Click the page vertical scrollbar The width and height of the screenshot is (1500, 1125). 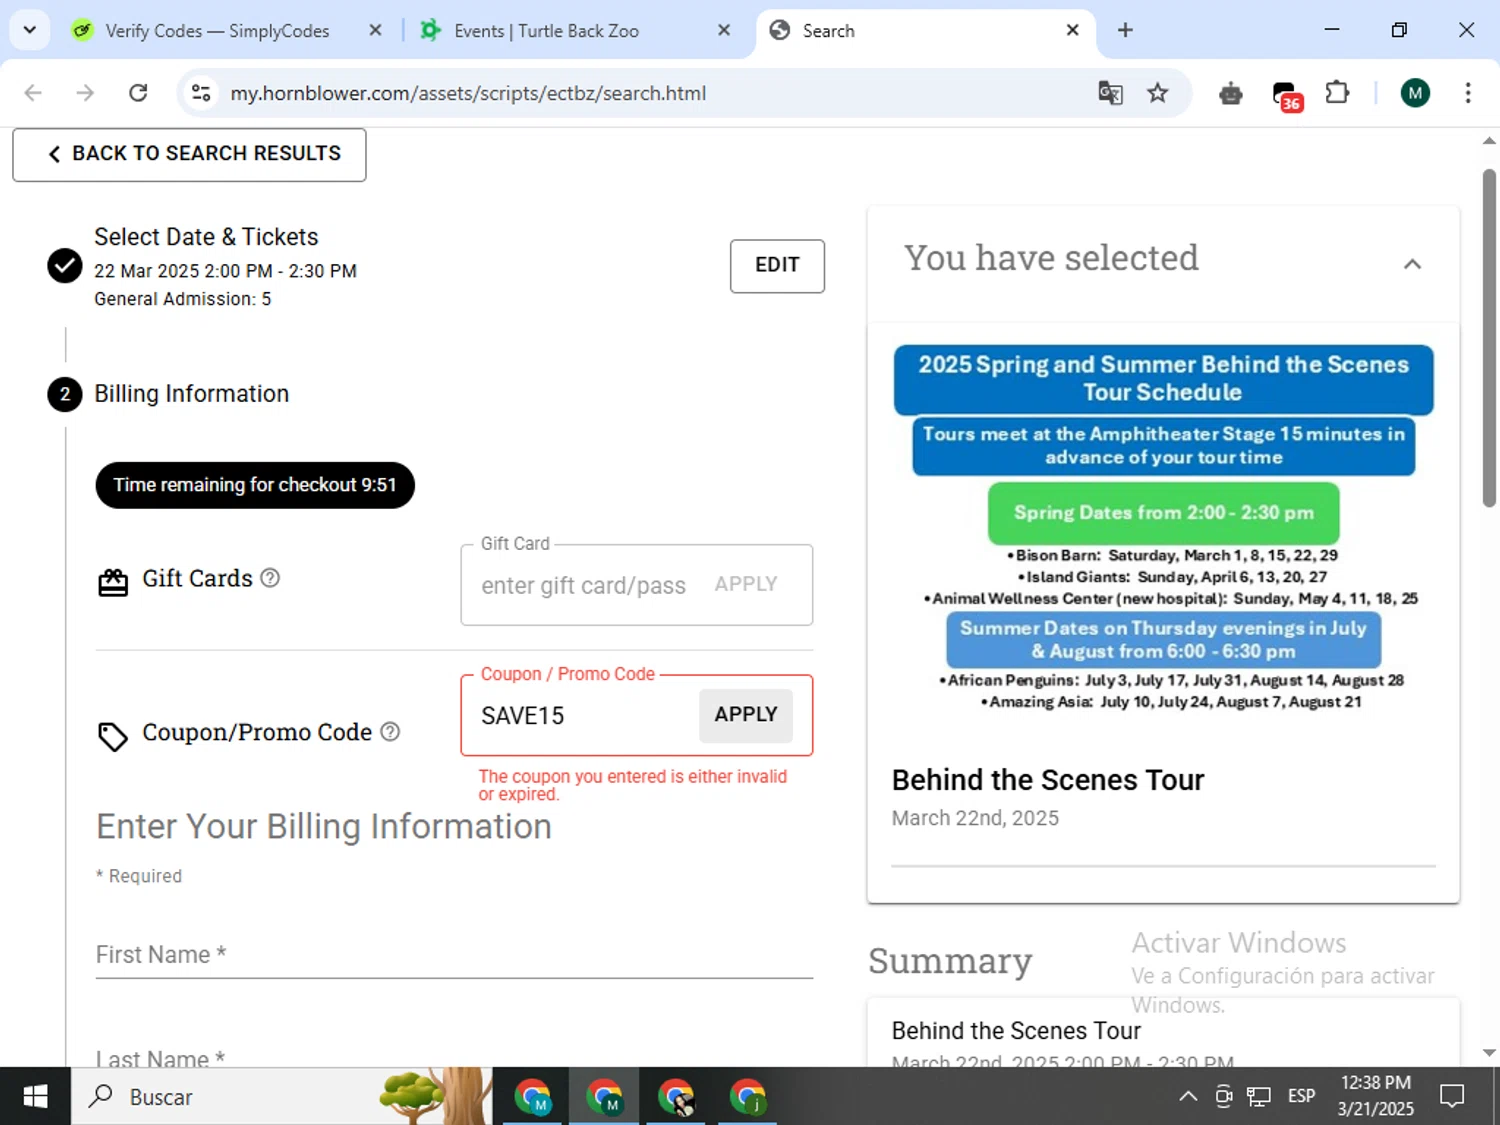click(x=1489, y=339)
